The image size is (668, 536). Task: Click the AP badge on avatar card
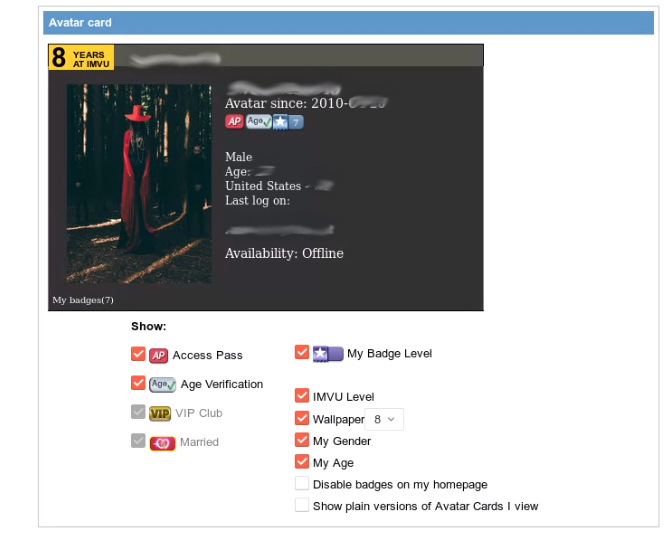pyautogui.click(x=234, y=121)
